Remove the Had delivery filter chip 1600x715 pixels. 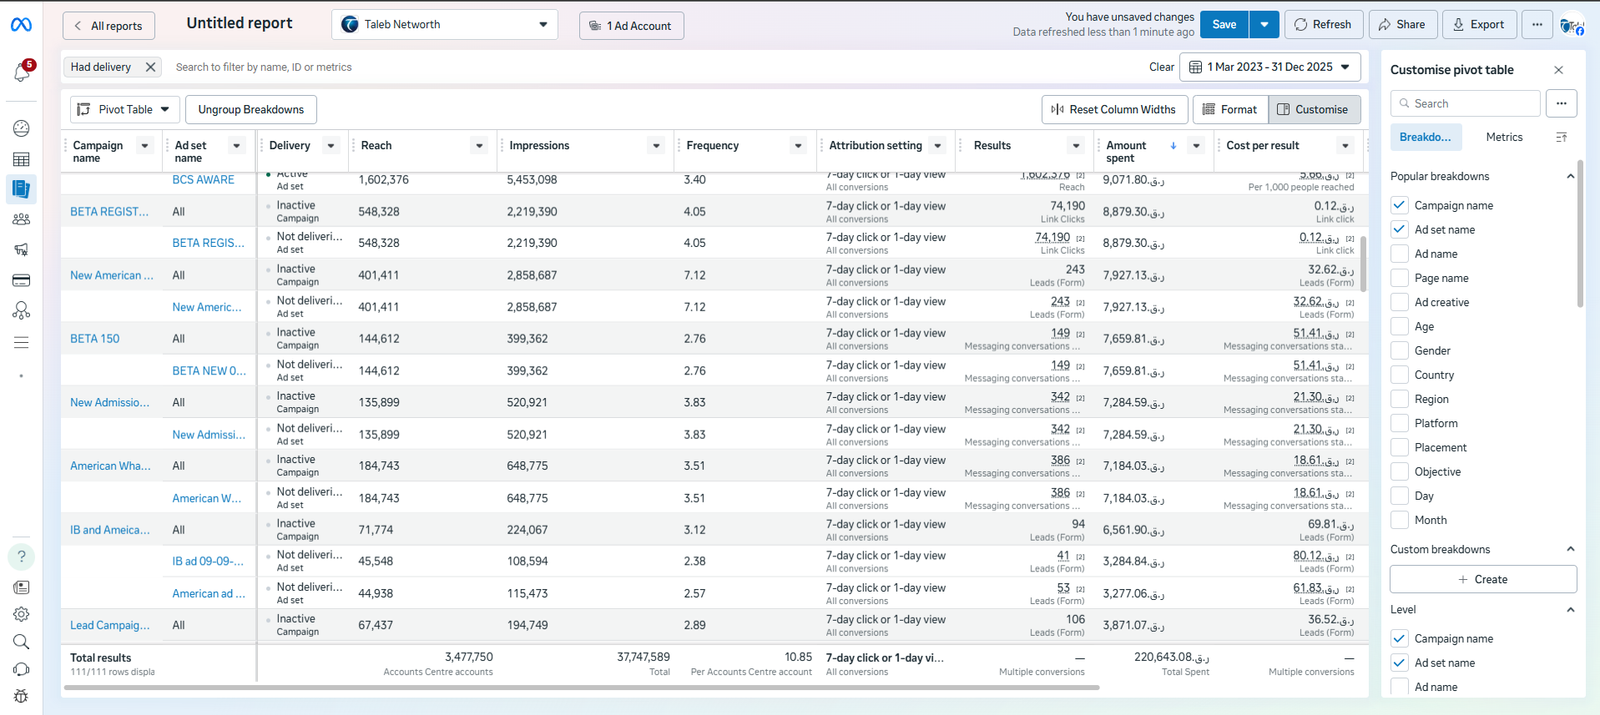pos(150,67)
